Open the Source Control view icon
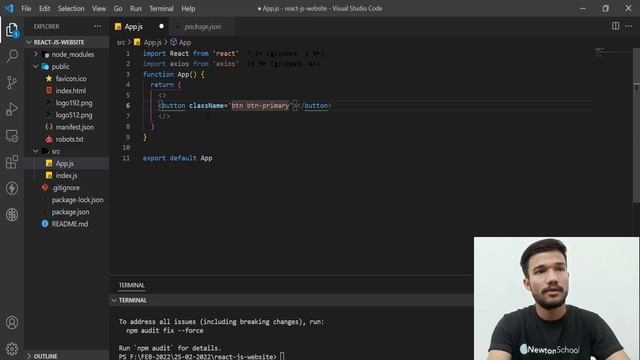 (x=12, y=82)
